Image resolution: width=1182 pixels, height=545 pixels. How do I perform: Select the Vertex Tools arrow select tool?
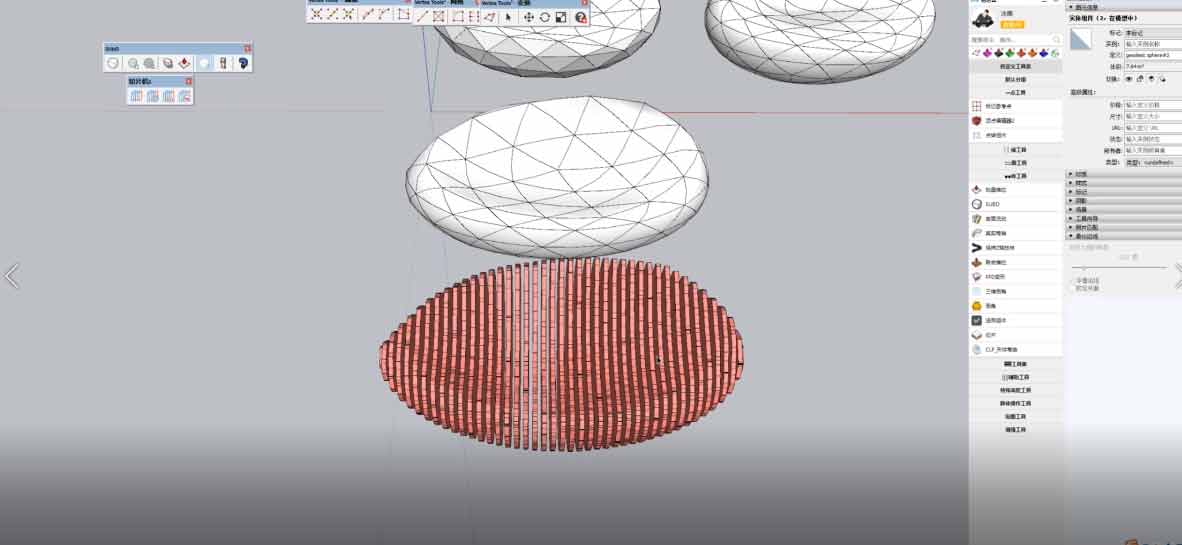point(508,16)
